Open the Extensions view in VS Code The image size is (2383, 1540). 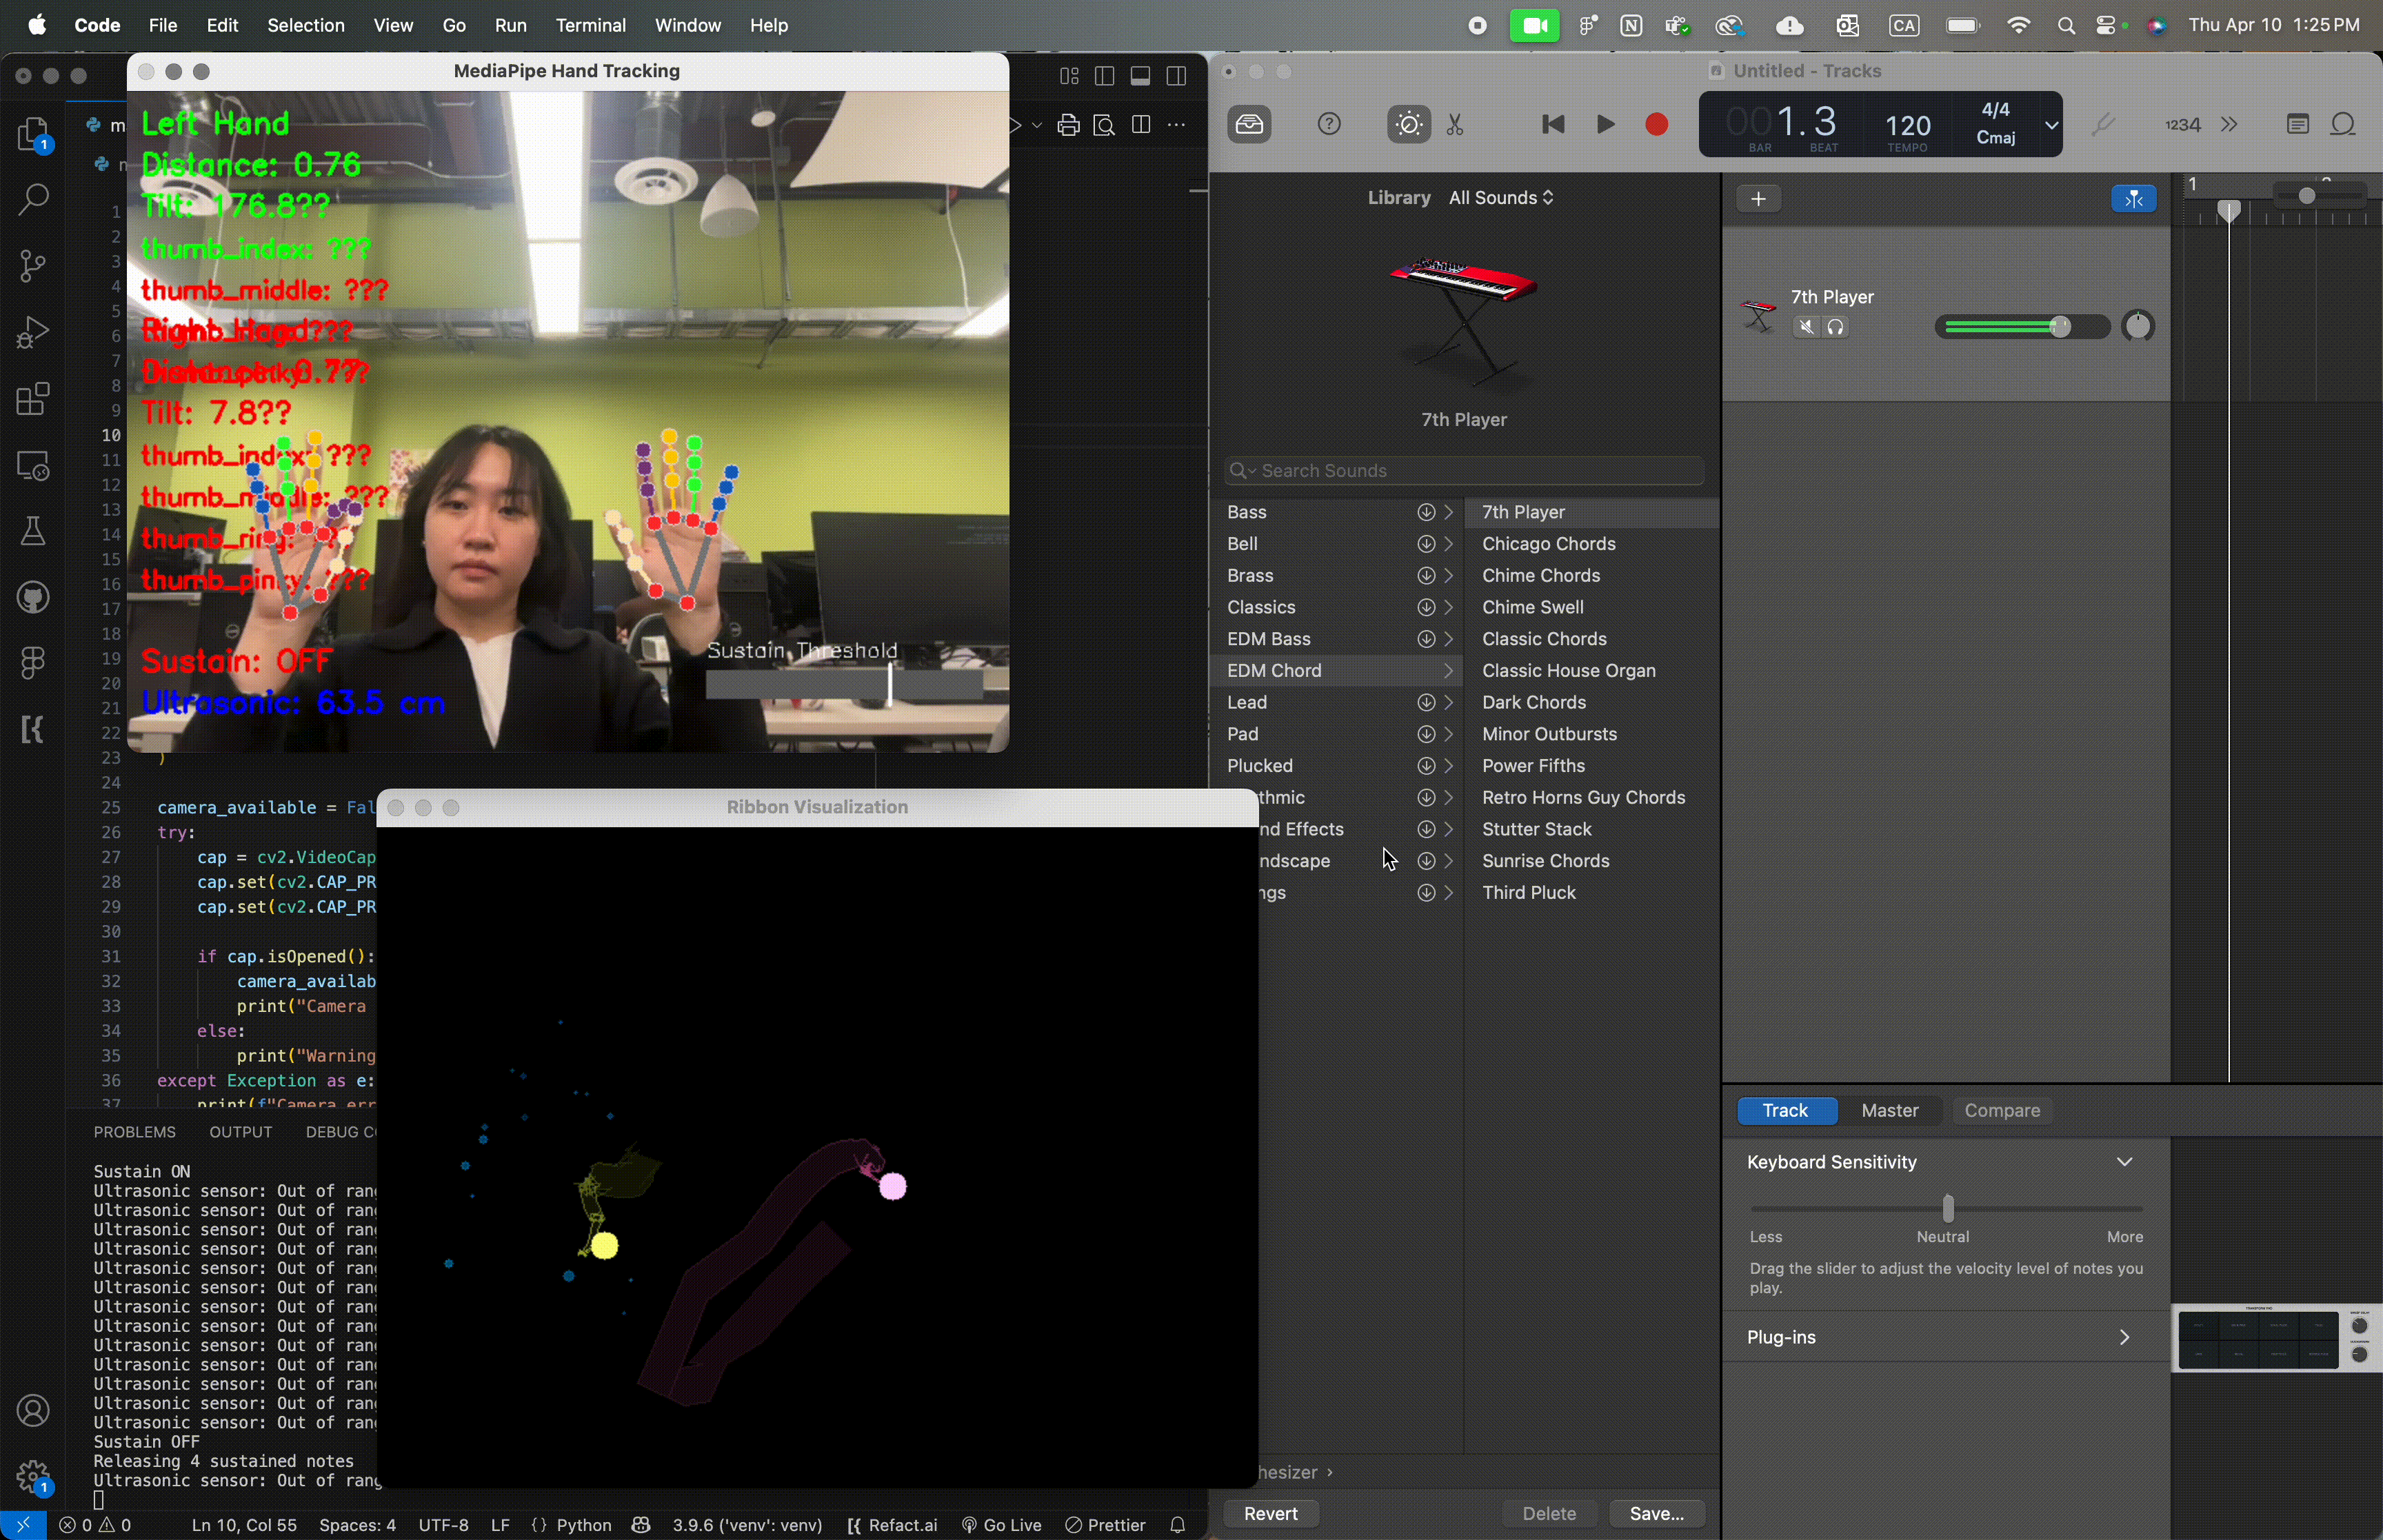click(33, 398)
